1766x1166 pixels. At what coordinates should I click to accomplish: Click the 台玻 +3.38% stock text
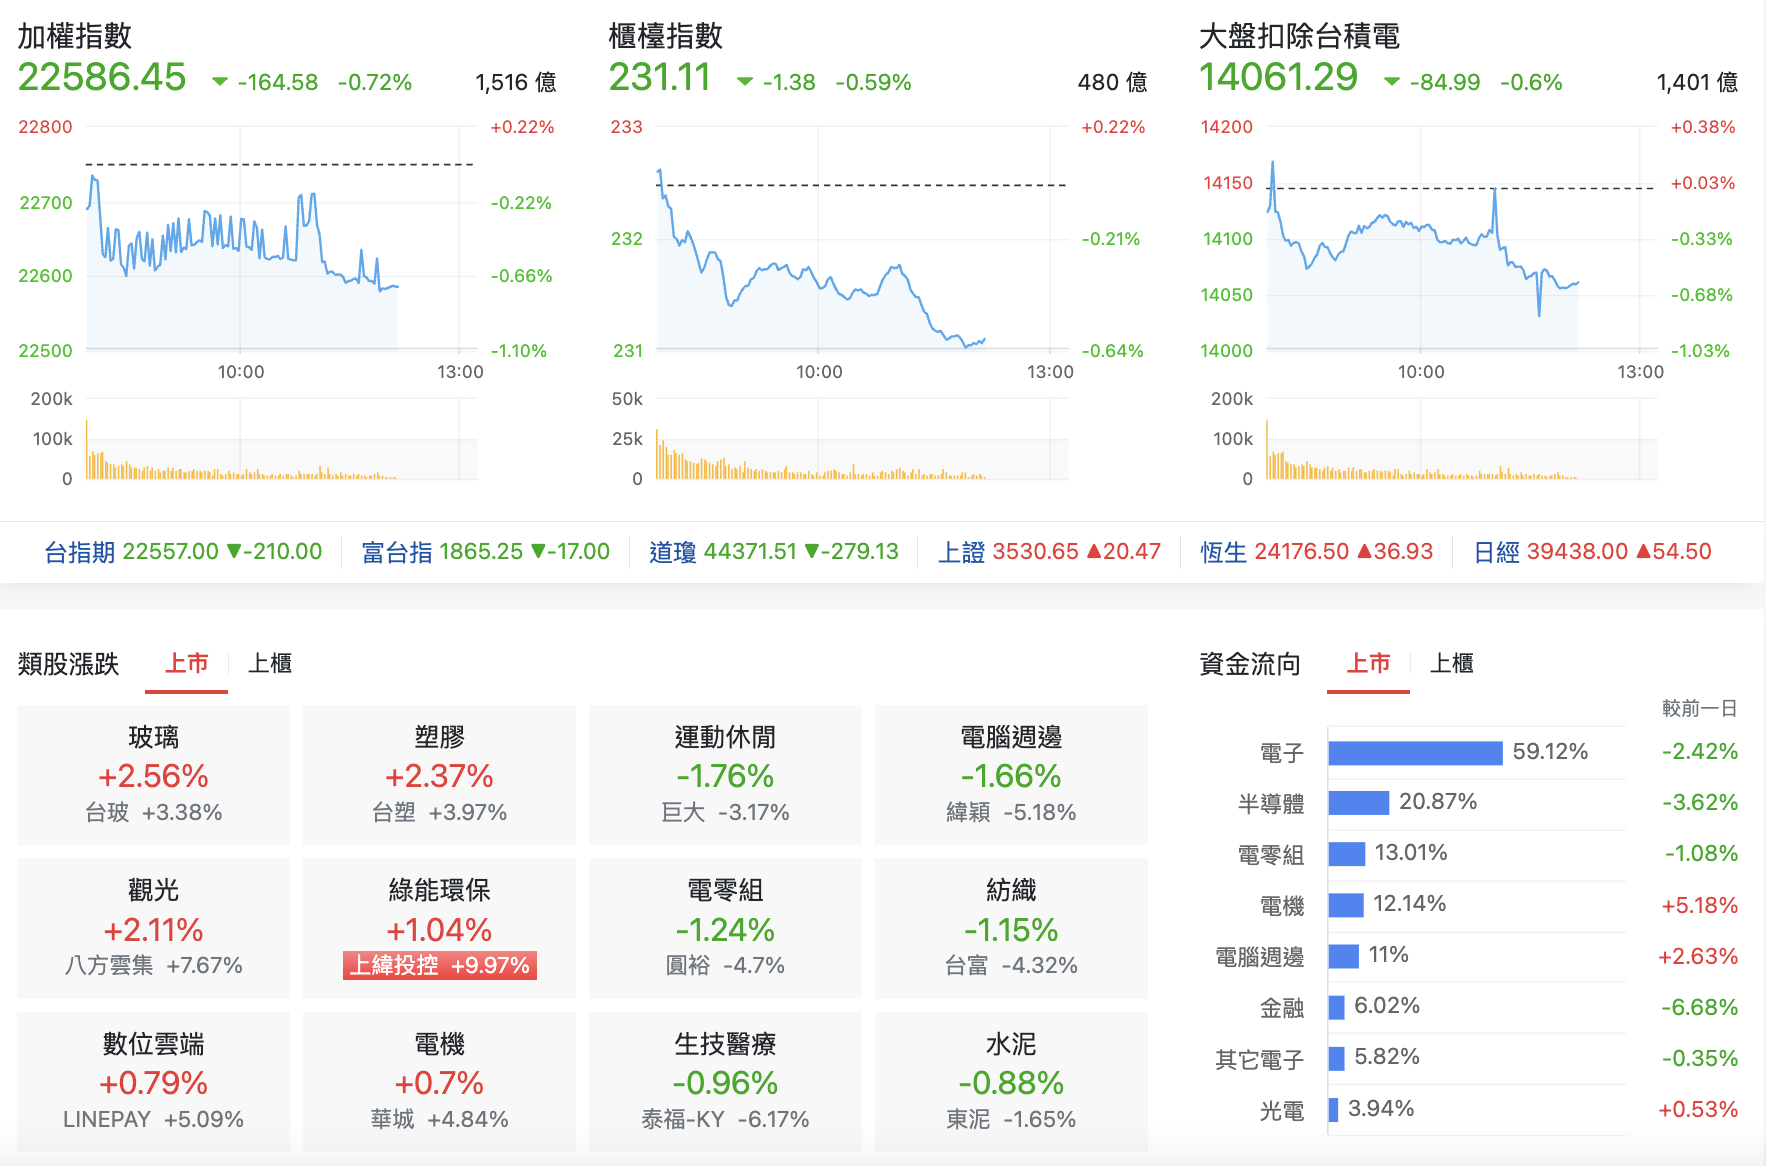(153, 812)
